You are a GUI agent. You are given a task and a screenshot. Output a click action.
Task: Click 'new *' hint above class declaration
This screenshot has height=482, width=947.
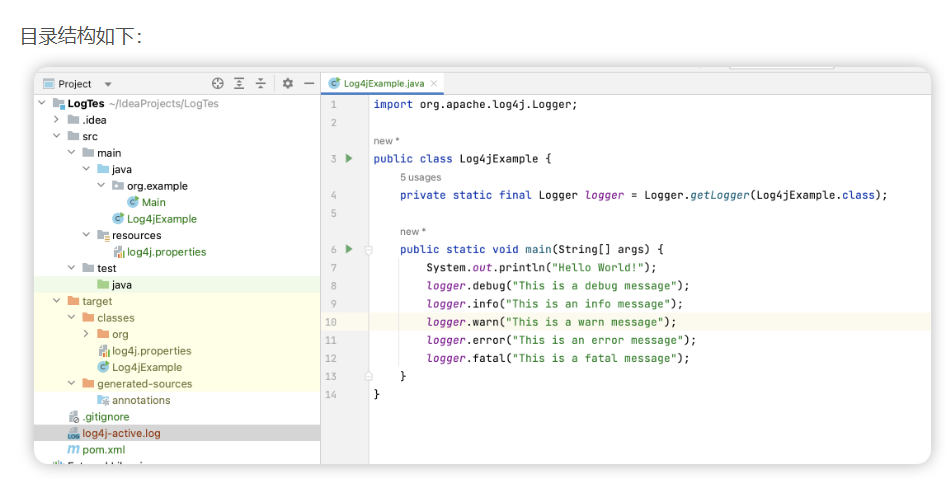(x=387, y=141)
